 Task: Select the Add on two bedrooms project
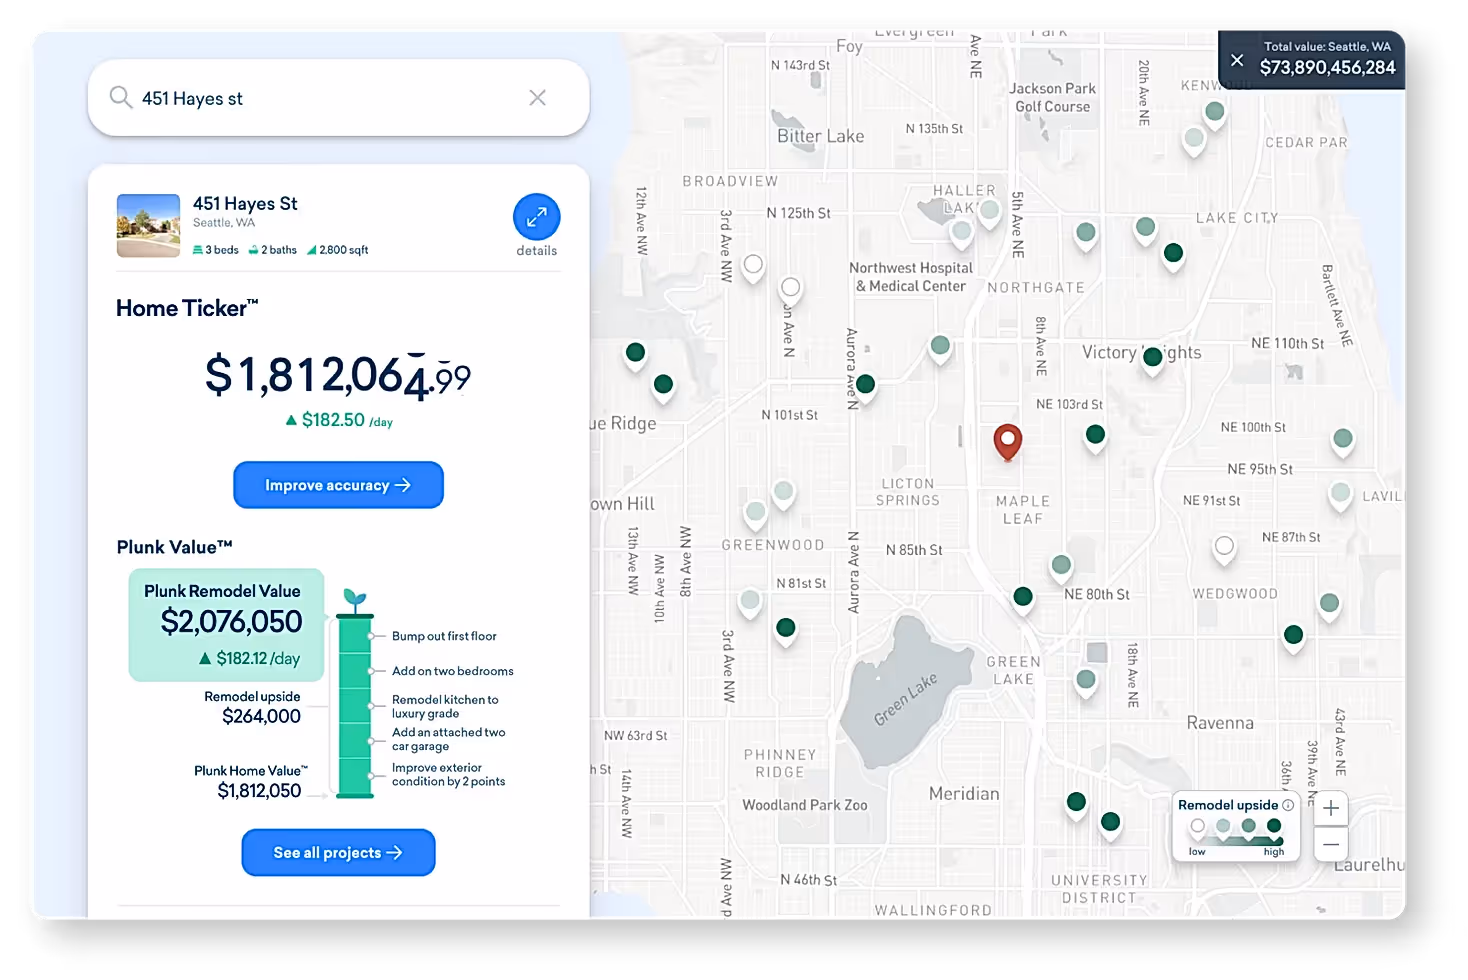pyautogui.click(x=453, y=671)
